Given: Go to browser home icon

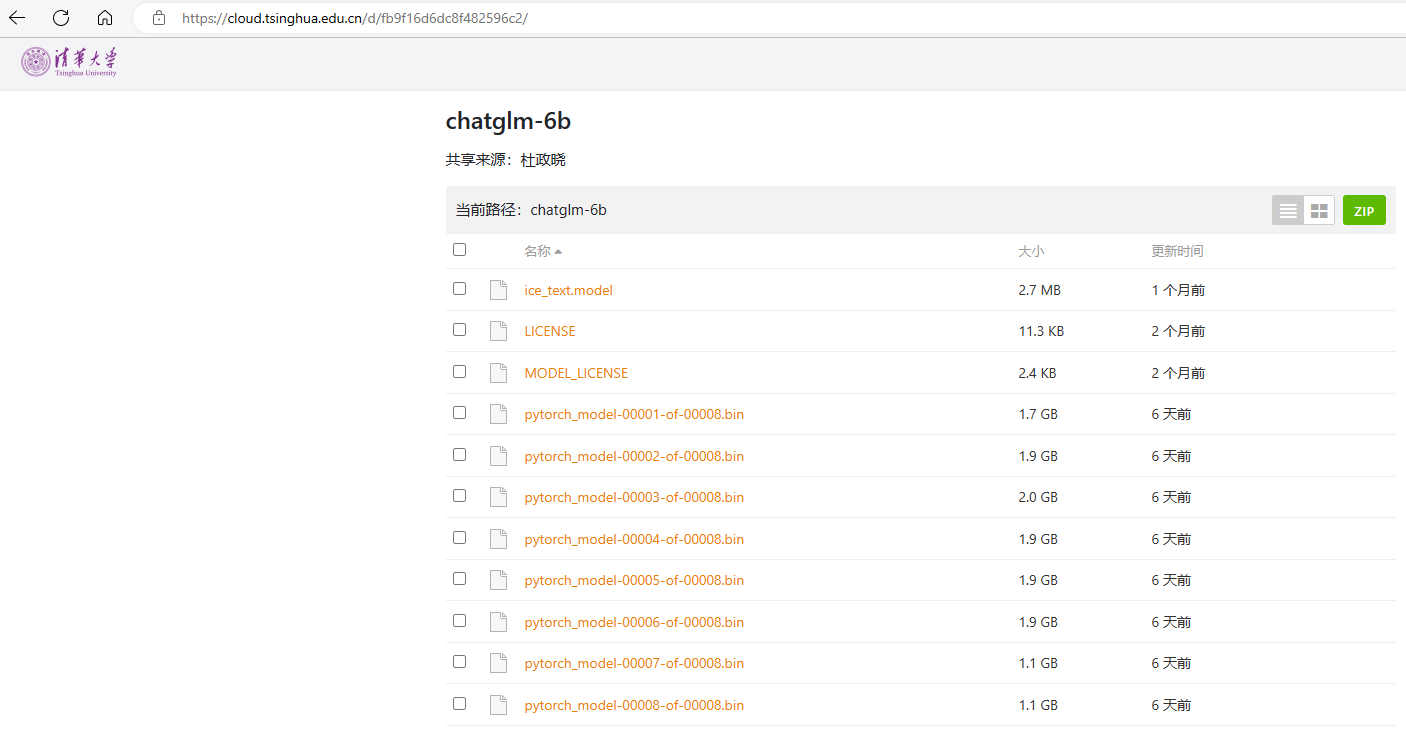Looking at the screenshot, I should tap(105, 18).
